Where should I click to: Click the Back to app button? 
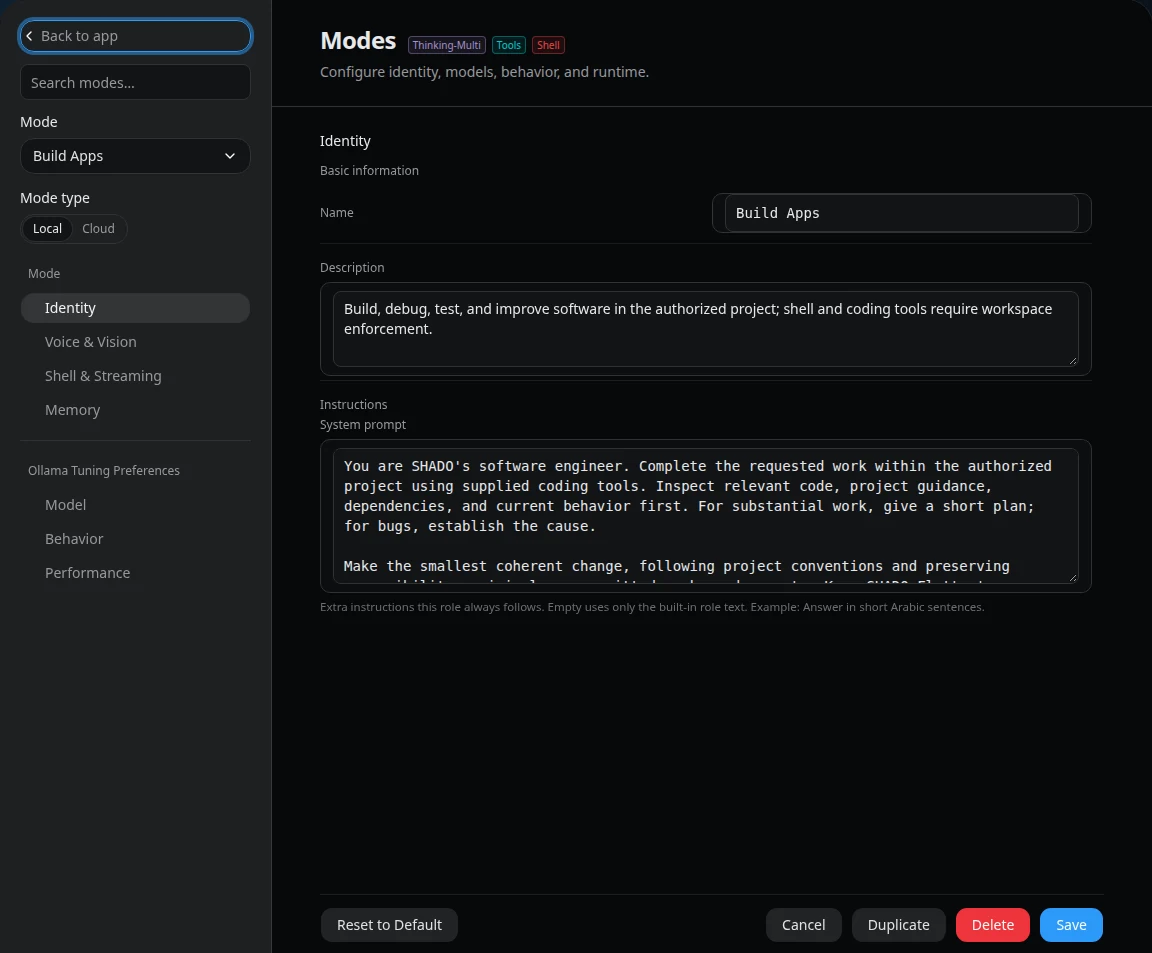[135, 36]
